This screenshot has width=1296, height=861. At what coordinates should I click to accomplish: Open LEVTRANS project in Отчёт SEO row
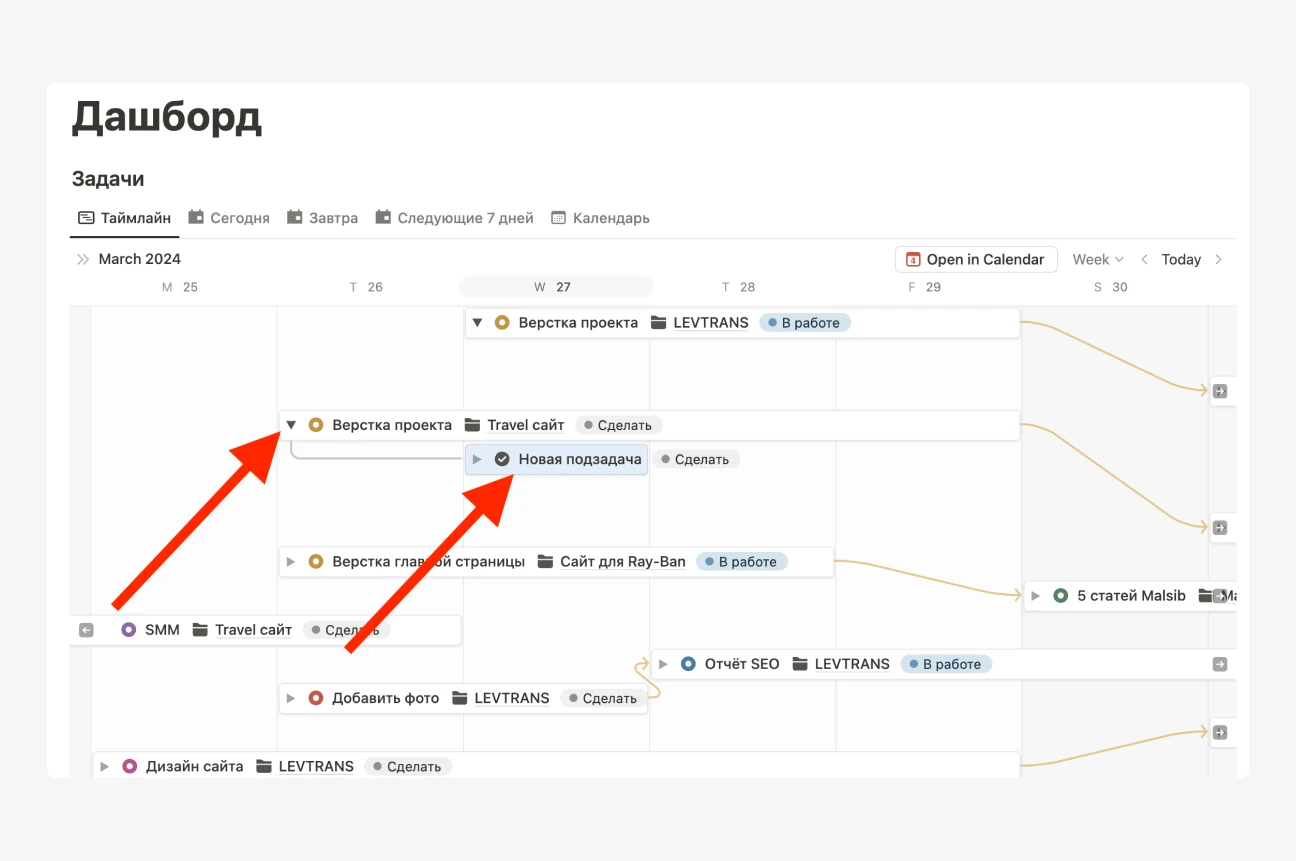[852, 664]
